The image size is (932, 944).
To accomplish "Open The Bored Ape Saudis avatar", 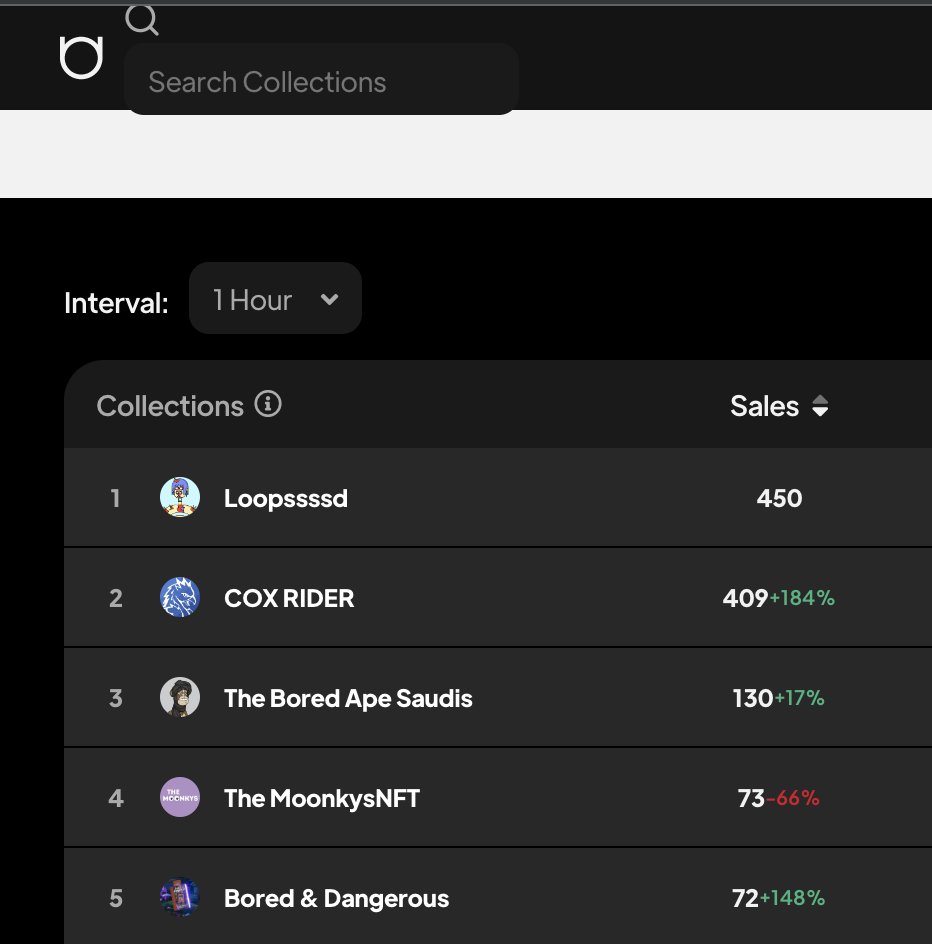I will 180,697.
